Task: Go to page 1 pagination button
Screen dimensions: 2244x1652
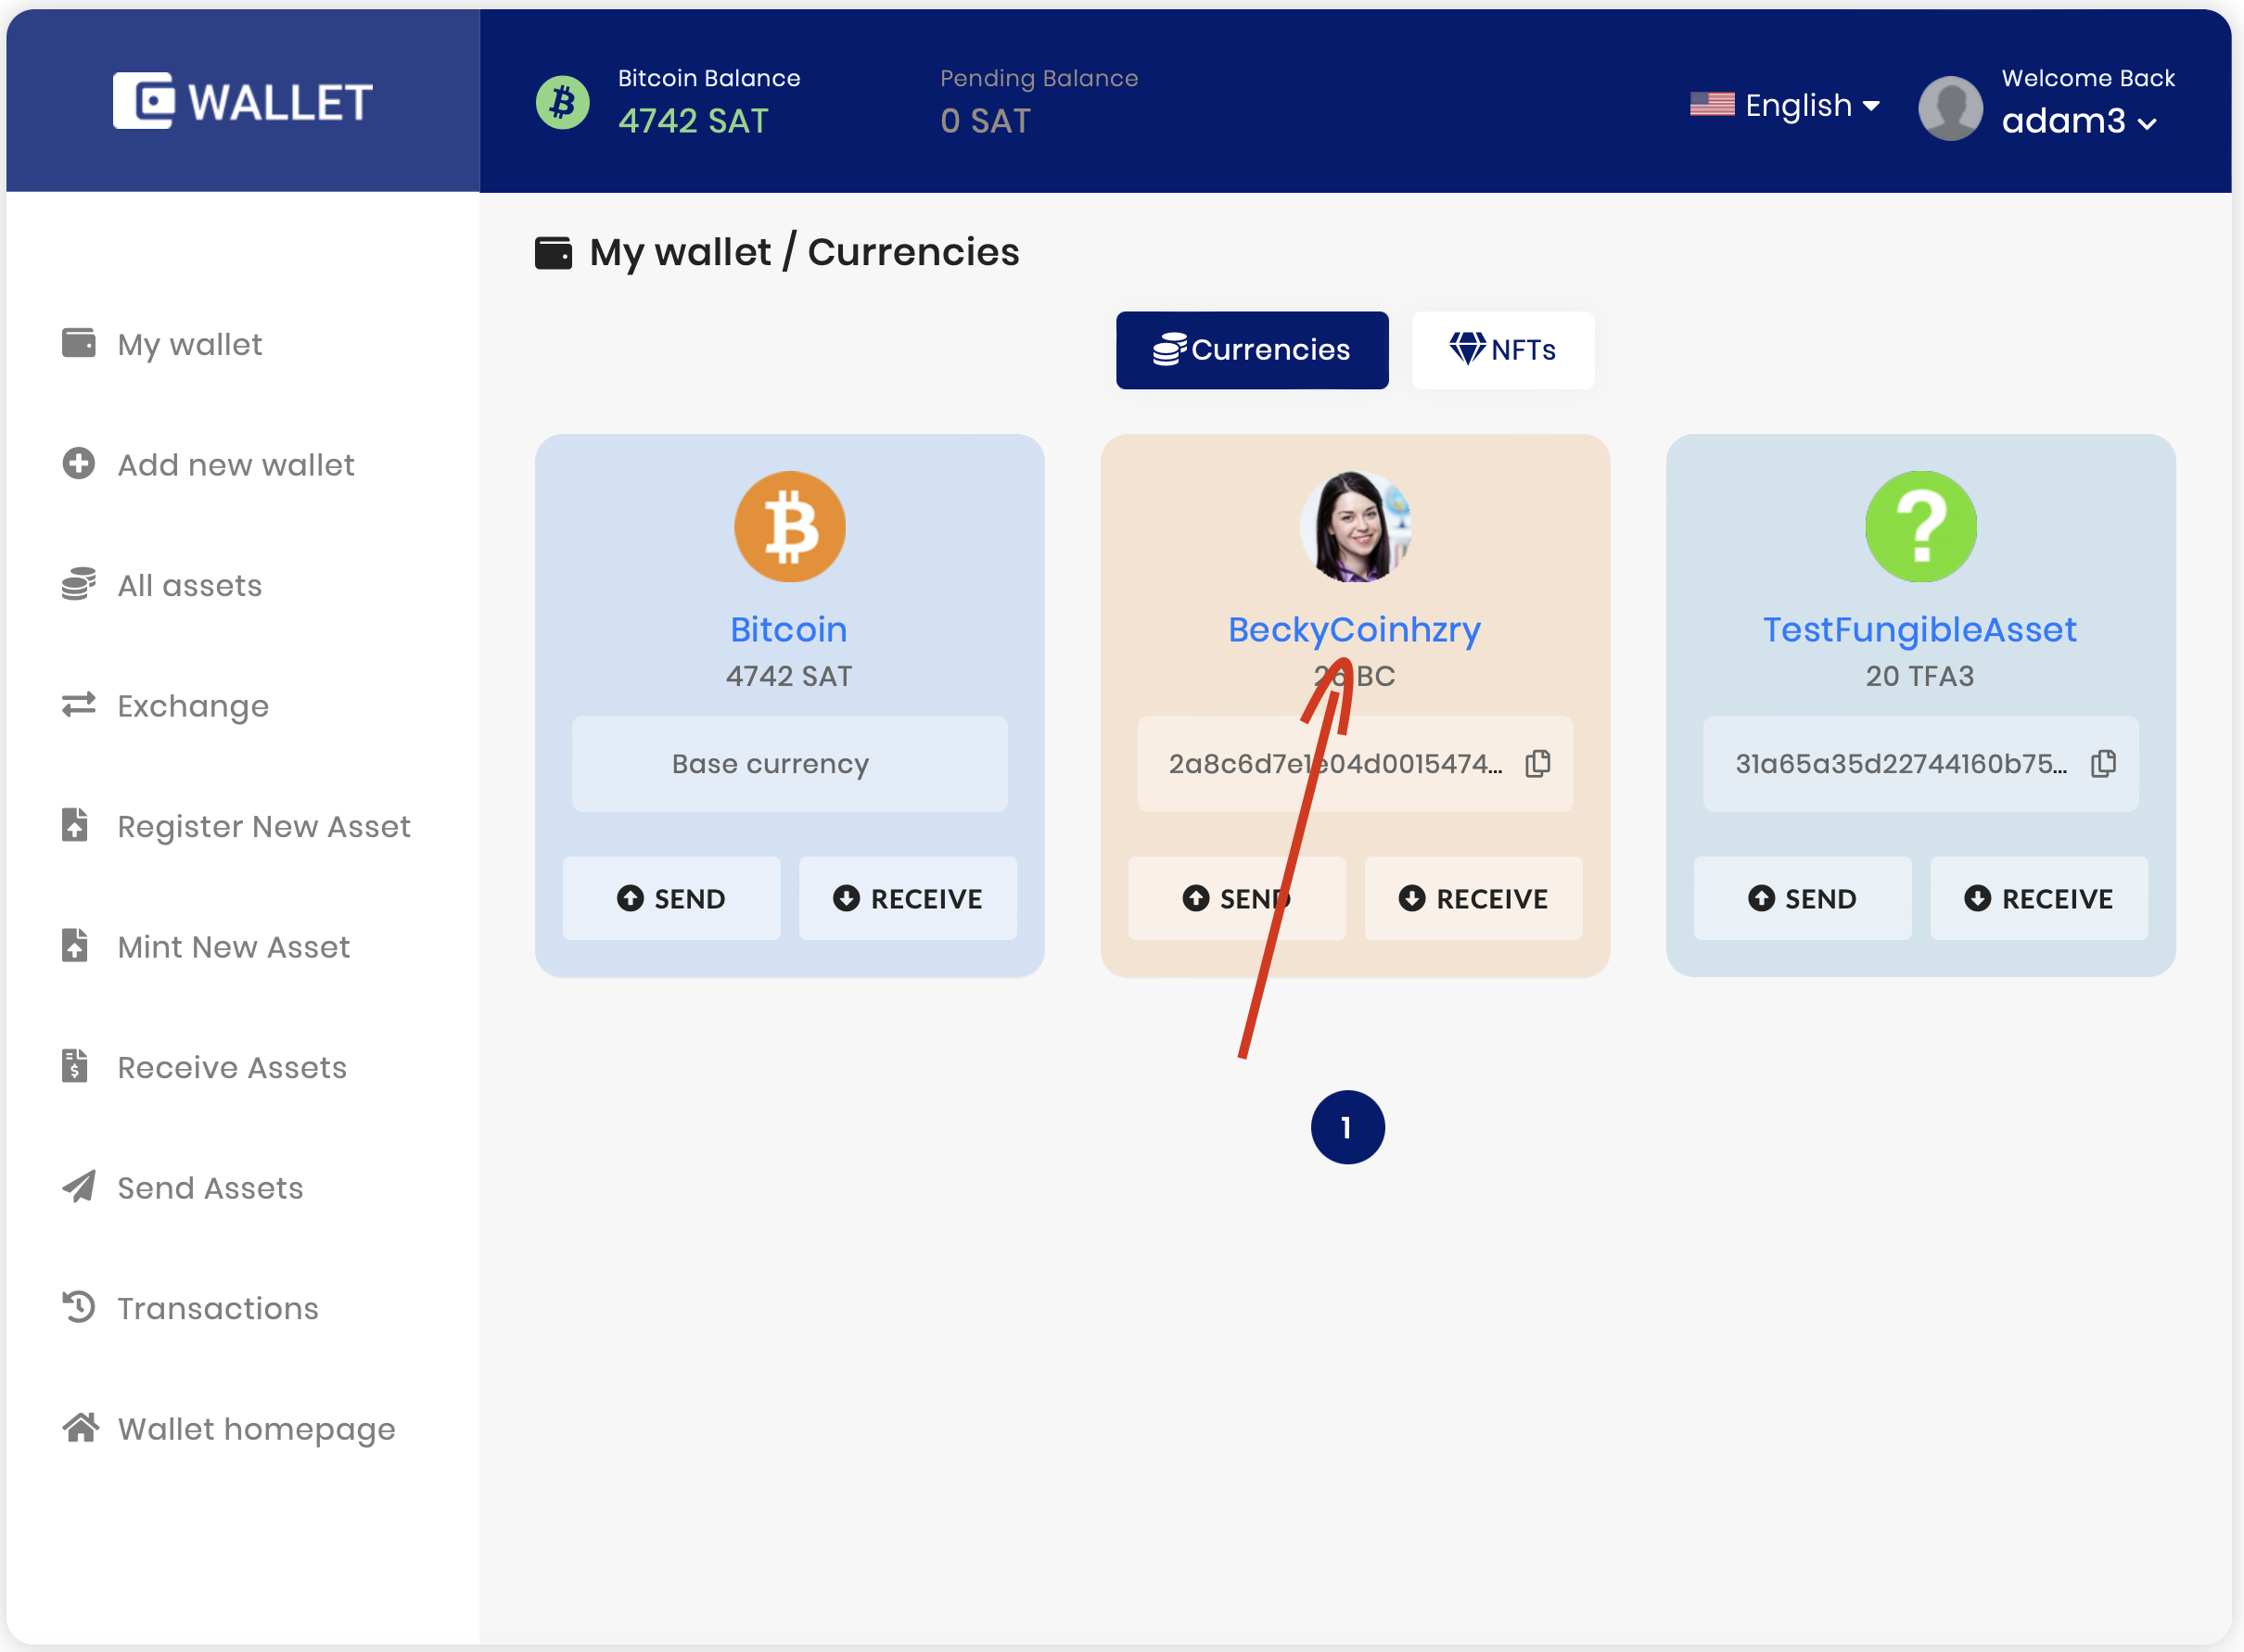Action: tap(1347, 1127)
